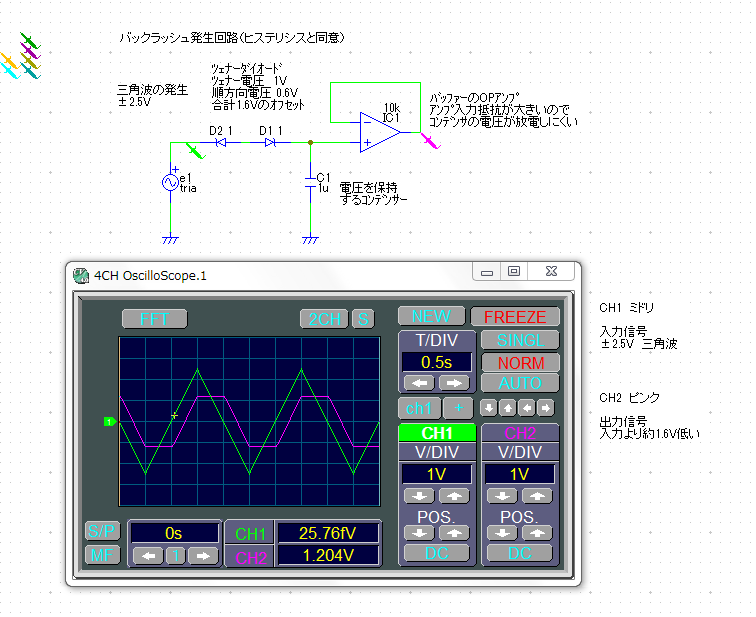The width and height of the screenshot is (756, 617).
Task: Maximize the 4CH OscilloScope.1 window
Action: pos(514,271)
